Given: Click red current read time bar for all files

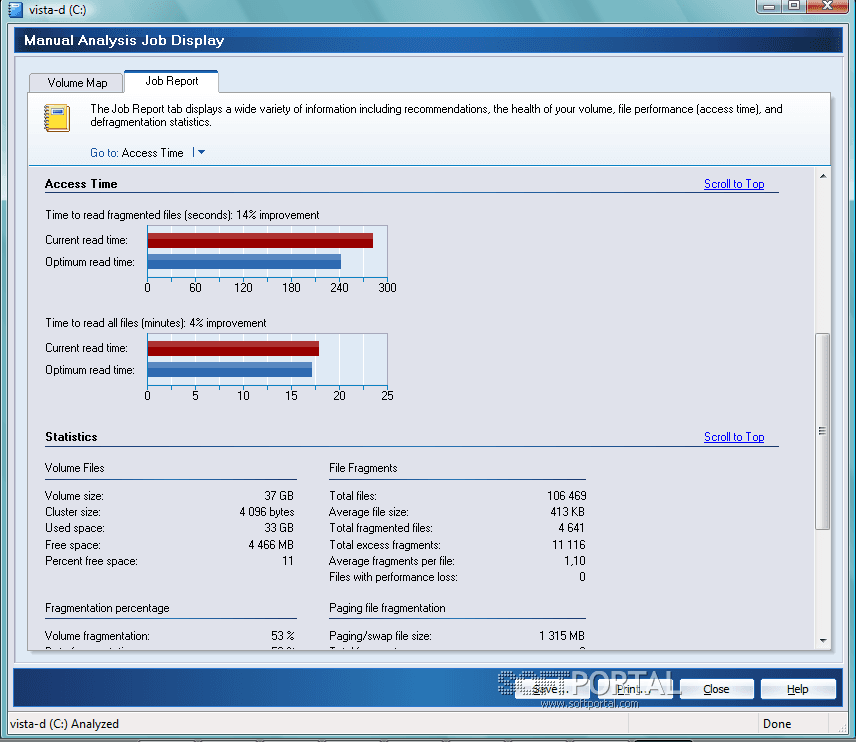Looking at the screenshot, I should pos(233,348).
